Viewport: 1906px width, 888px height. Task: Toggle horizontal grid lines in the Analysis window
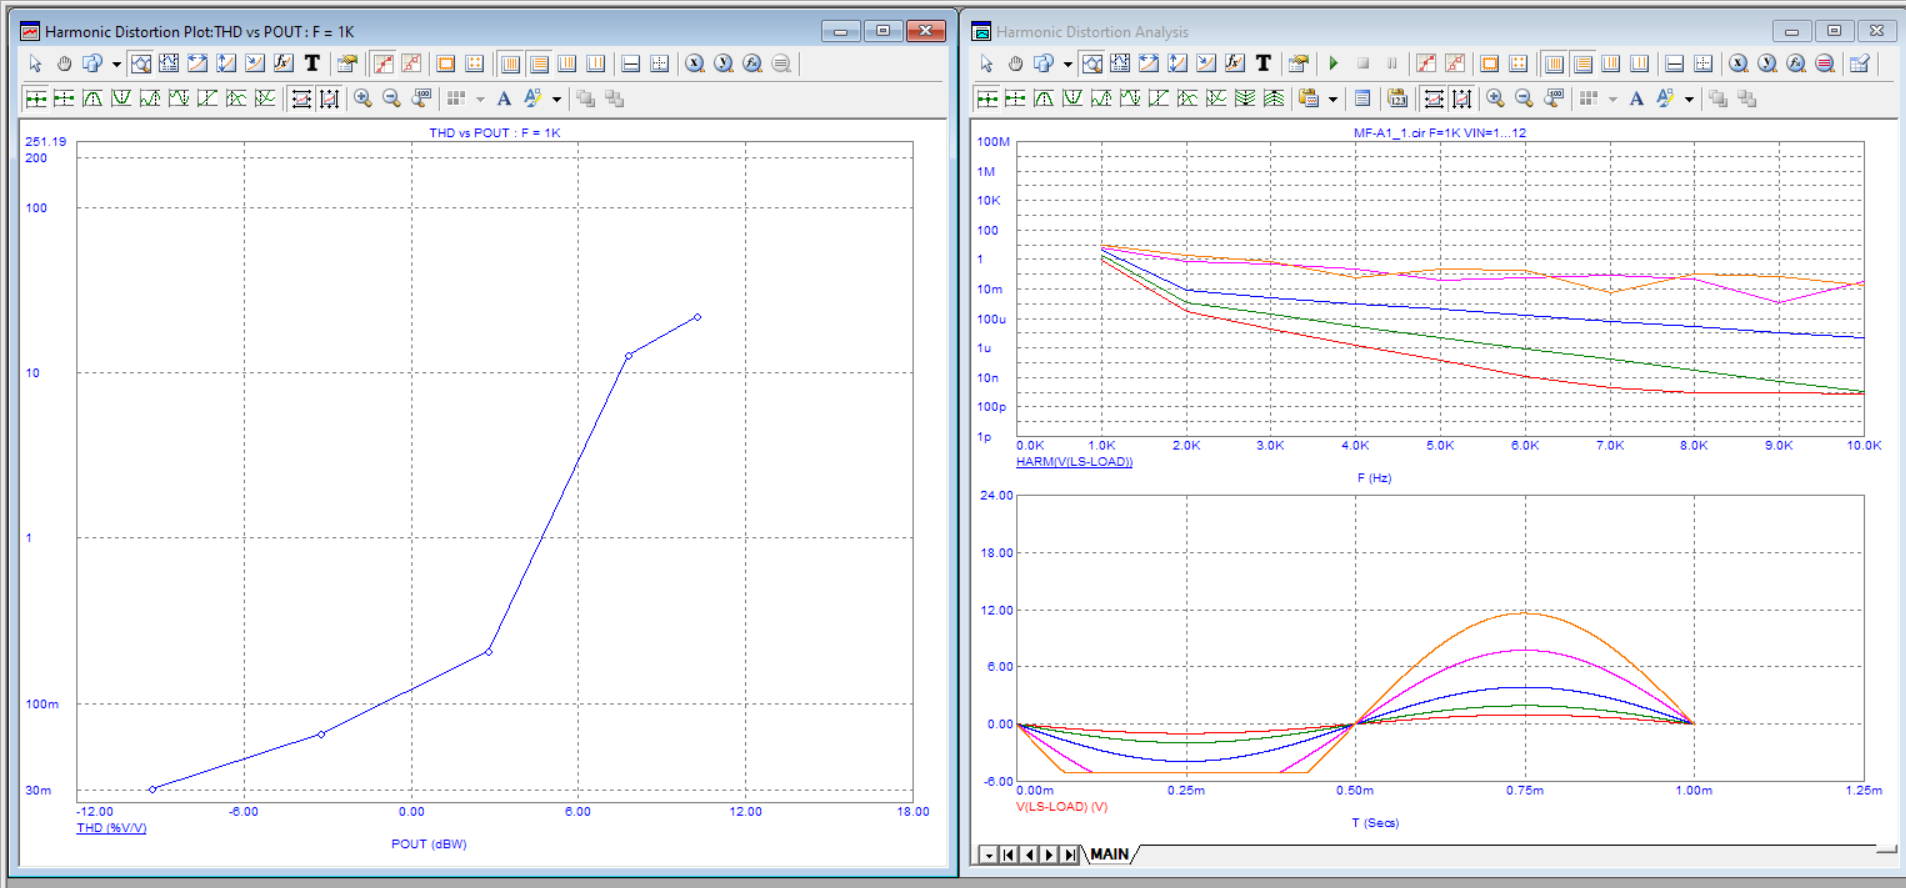1582,64
